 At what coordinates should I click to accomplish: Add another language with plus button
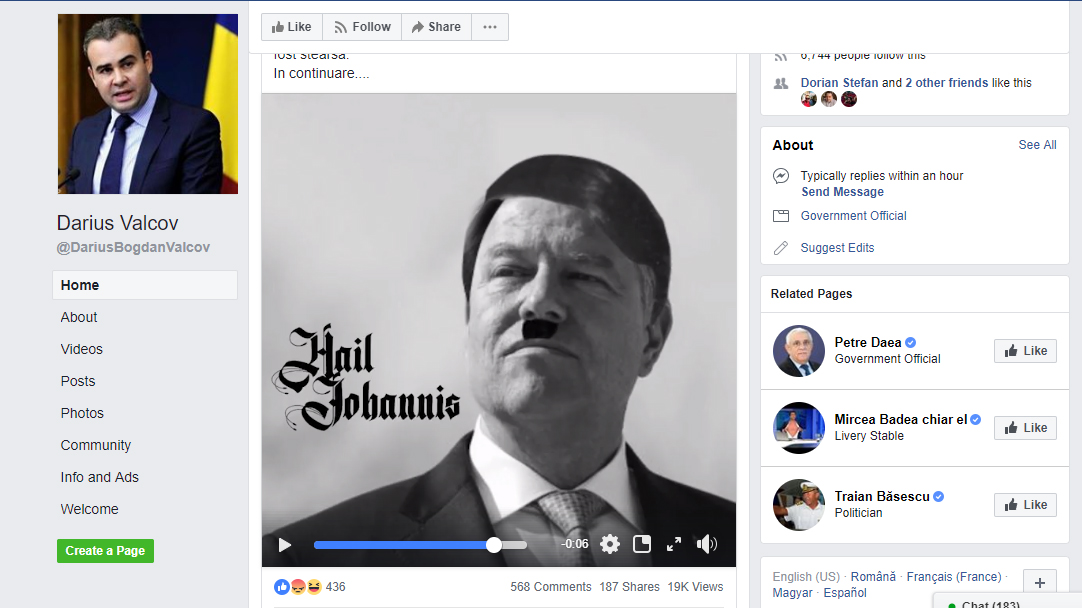[x=1040, y=583]
